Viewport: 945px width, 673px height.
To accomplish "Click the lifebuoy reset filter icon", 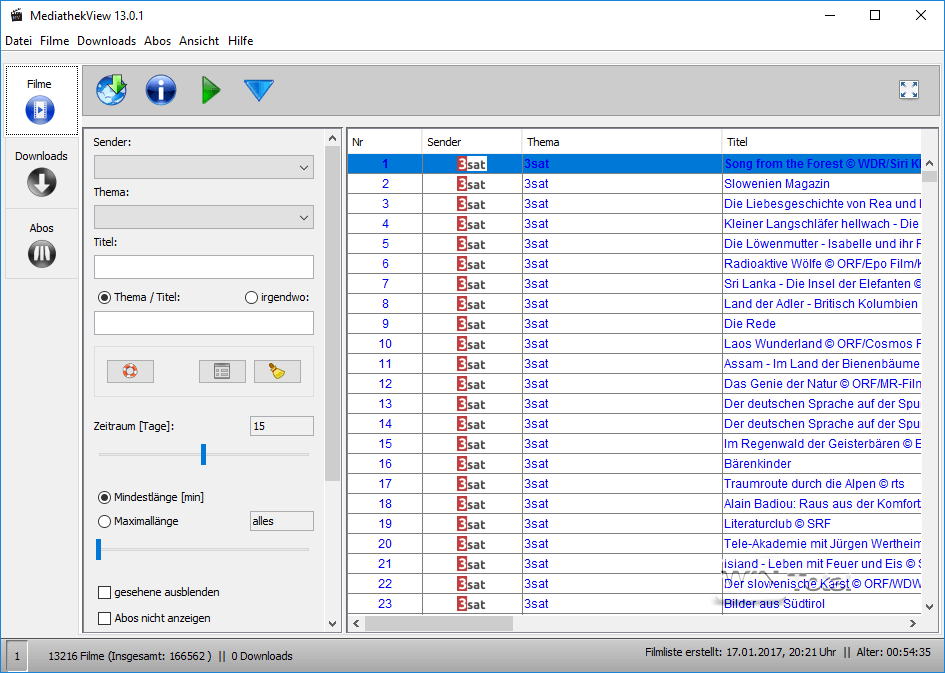I will [129, 371].
